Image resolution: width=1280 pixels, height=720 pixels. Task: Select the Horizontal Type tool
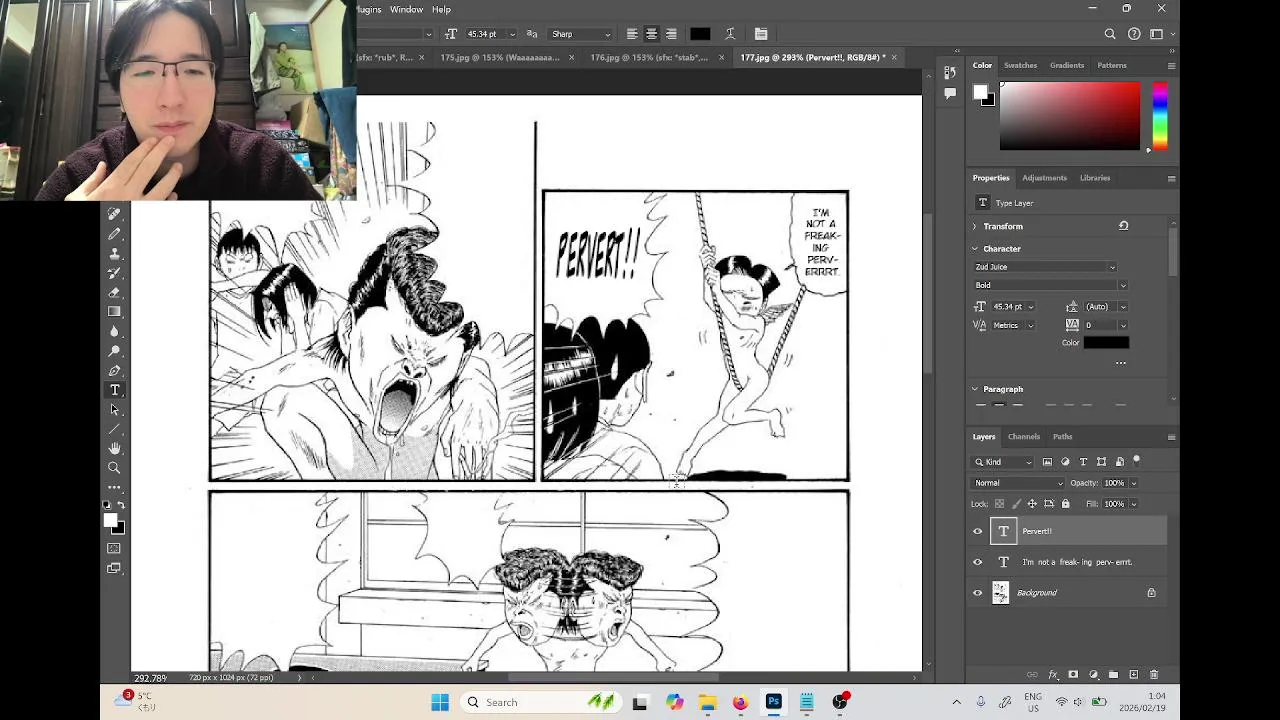click(114, 390)
